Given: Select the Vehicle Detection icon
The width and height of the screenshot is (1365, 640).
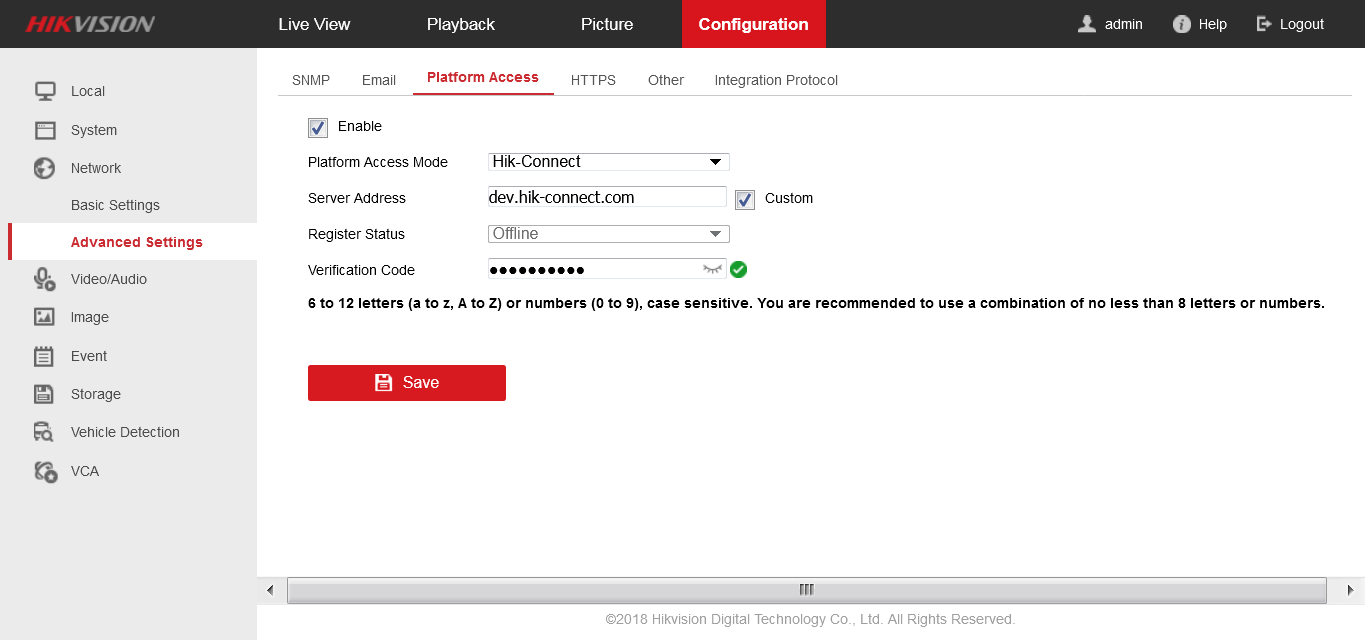Looking at the screenshot, I should click(x=45, y=432).
